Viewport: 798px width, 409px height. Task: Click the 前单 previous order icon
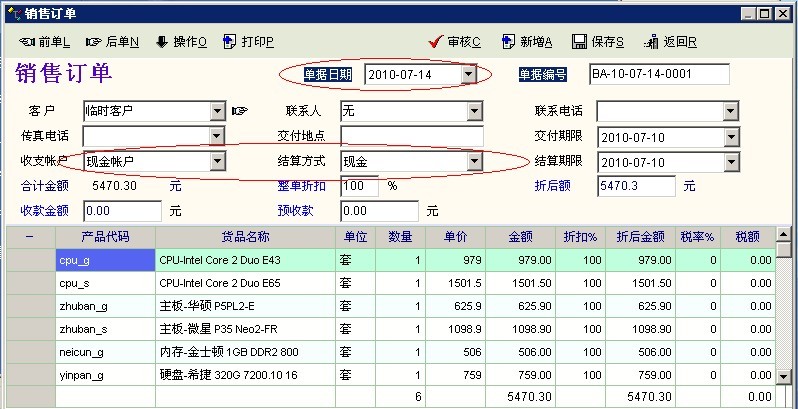[x=27, y=42]
